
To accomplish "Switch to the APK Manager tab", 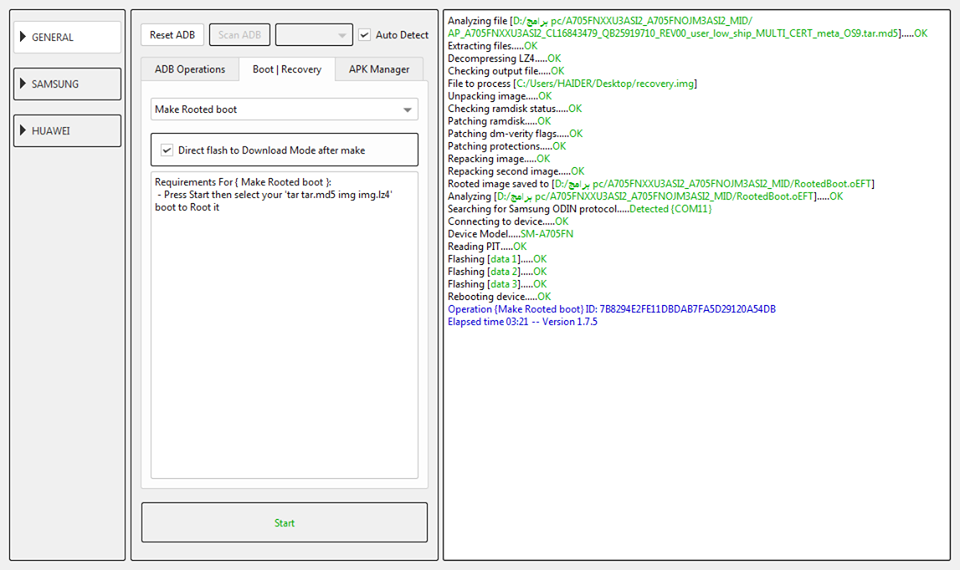I will point(379,69).
